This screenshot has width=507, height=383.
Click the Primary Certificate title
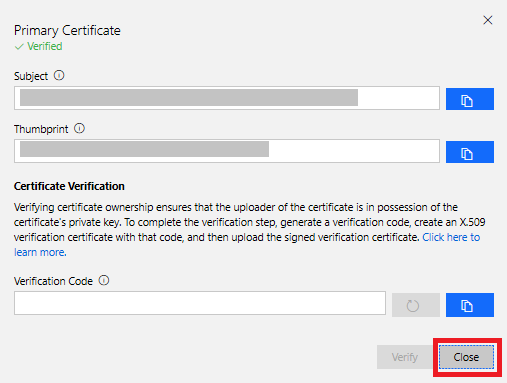[67, 30]
